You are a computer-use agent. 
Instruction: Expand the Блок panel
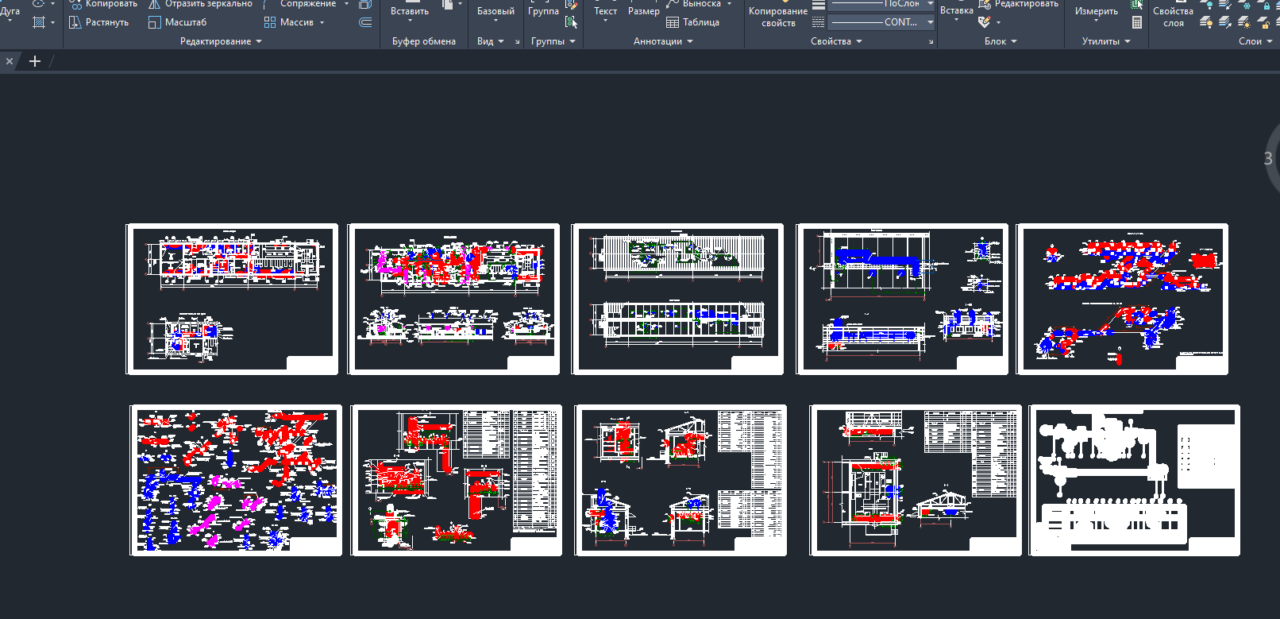click(1000, 41)
